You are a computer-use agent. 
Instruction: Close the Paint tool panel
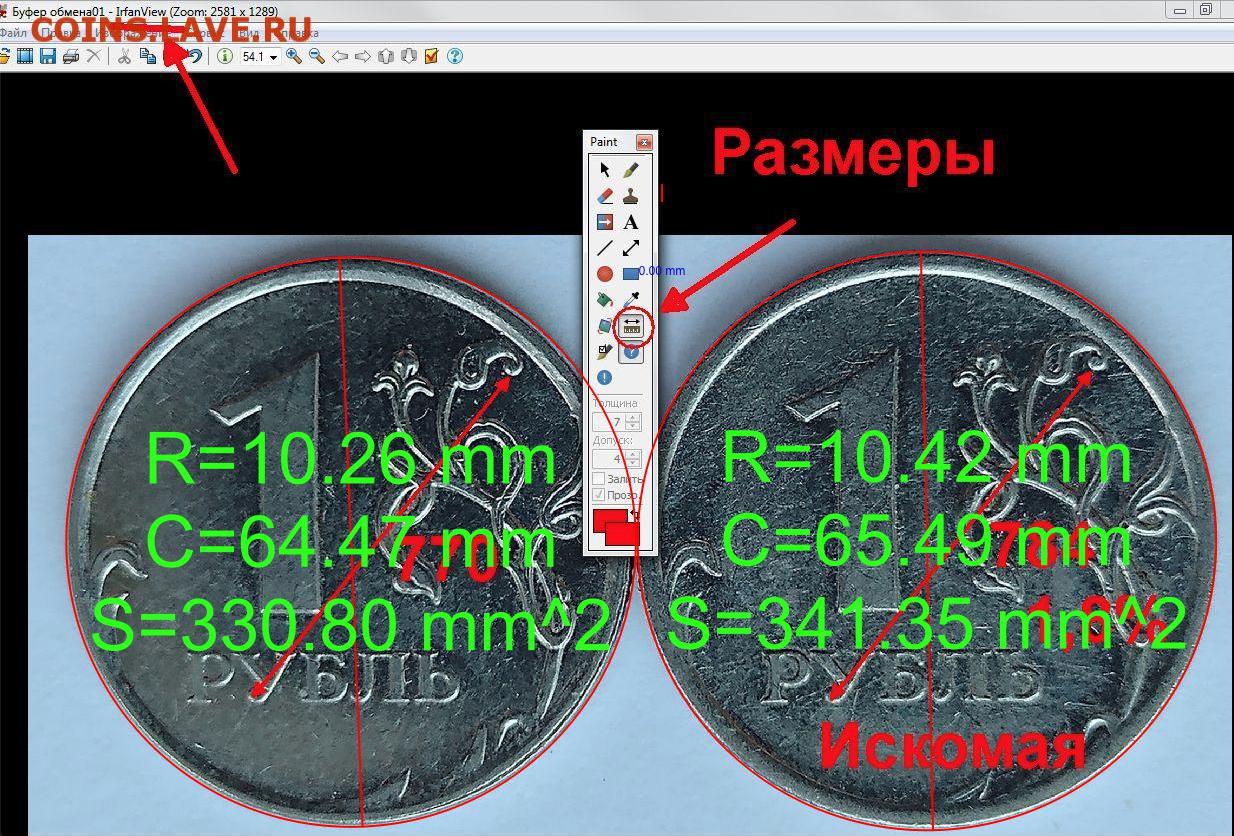644,142
